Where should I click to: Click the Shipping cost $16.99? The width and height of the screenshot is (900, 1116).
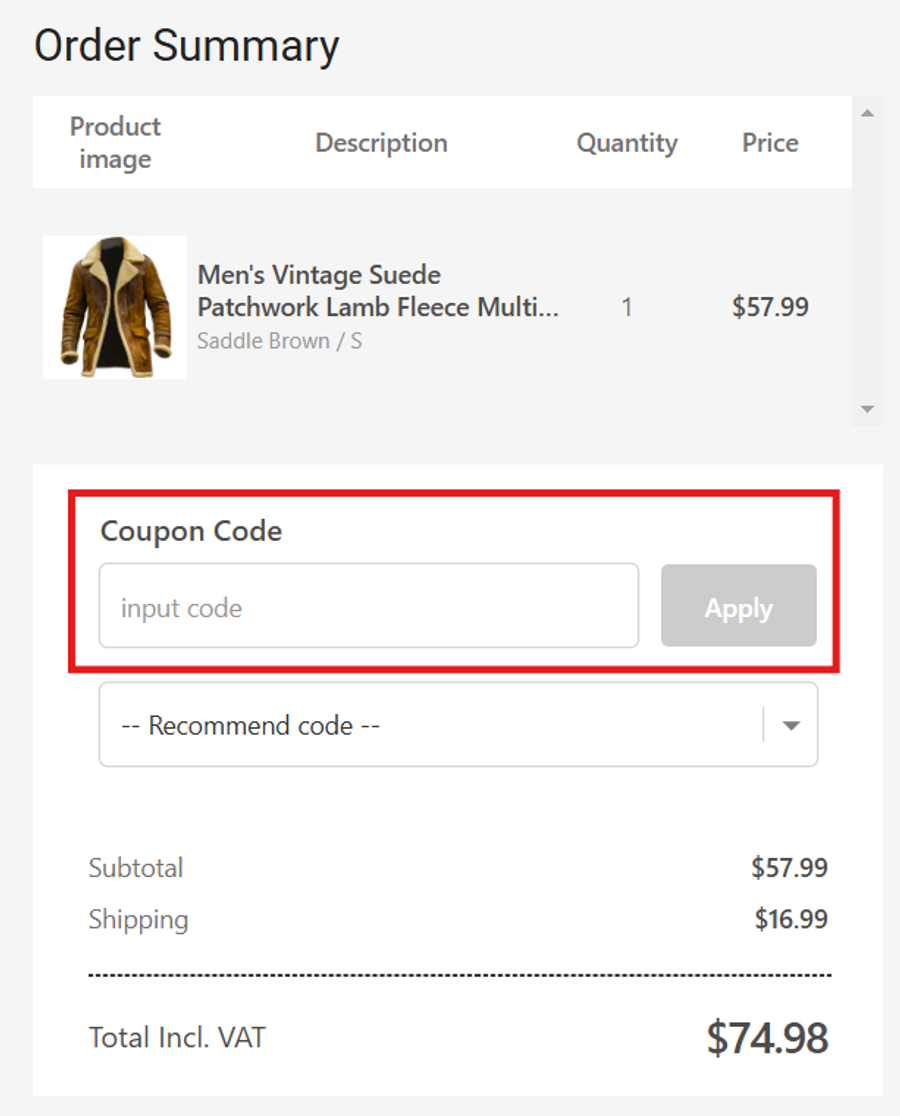(x=791, y=919)
